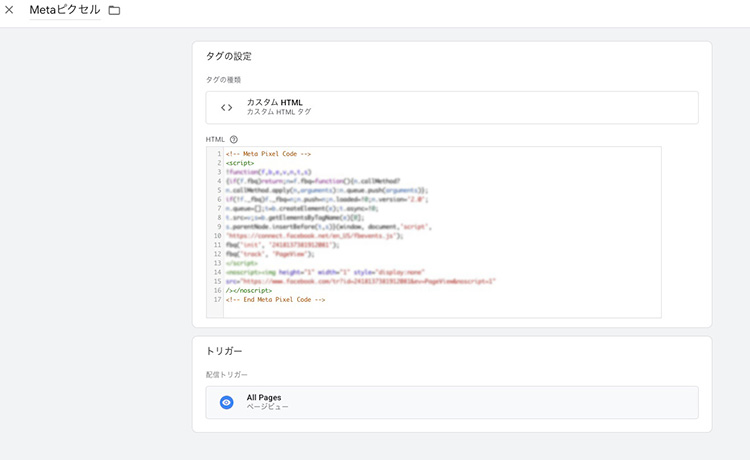Close the Metaピクセル tag editor
The width and height of the screenshot is (750, 460).
(x=9, y=10)
